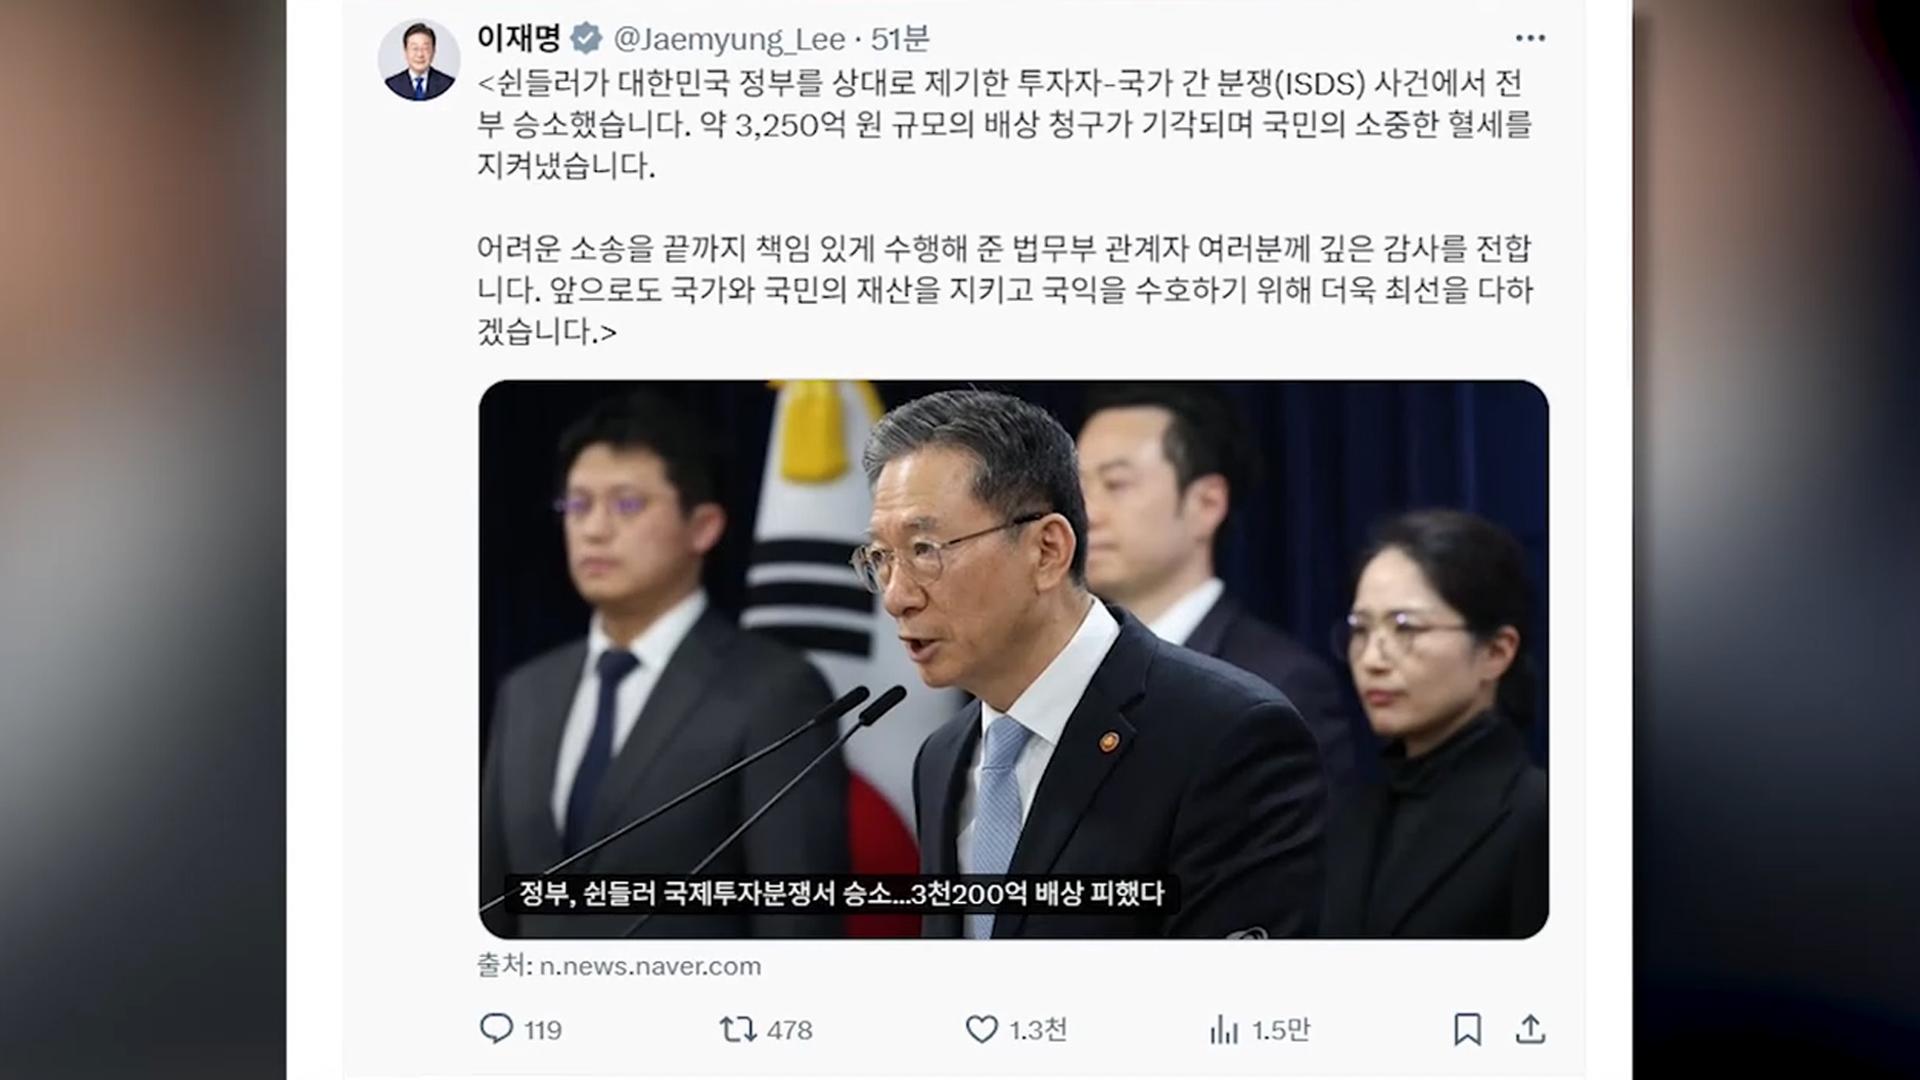
Task: Click the retweet arrows icon
Action: (738, 1029)
